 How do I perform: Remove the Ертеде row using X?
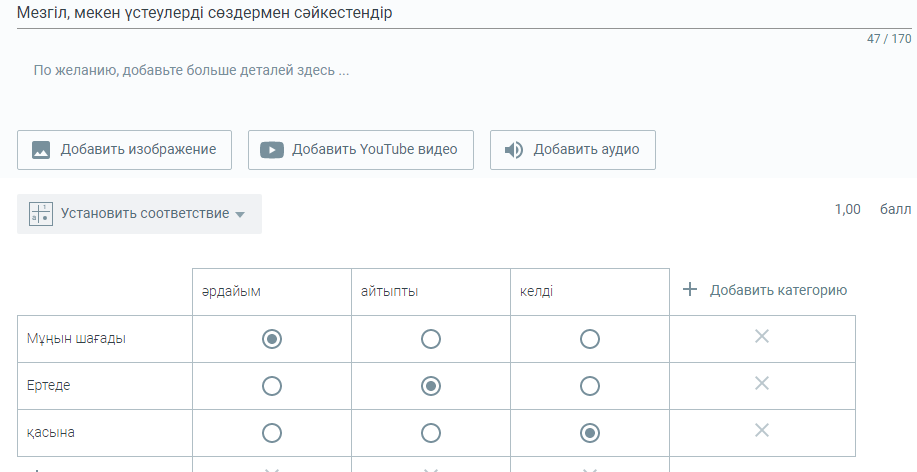[761, 383]
